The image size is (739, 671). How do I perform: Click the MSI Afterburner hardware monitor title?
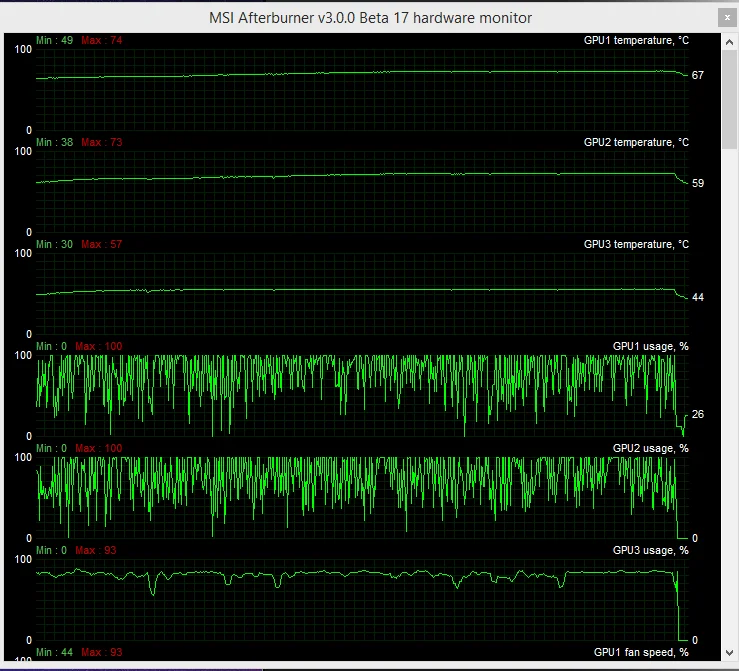point(370,18)
